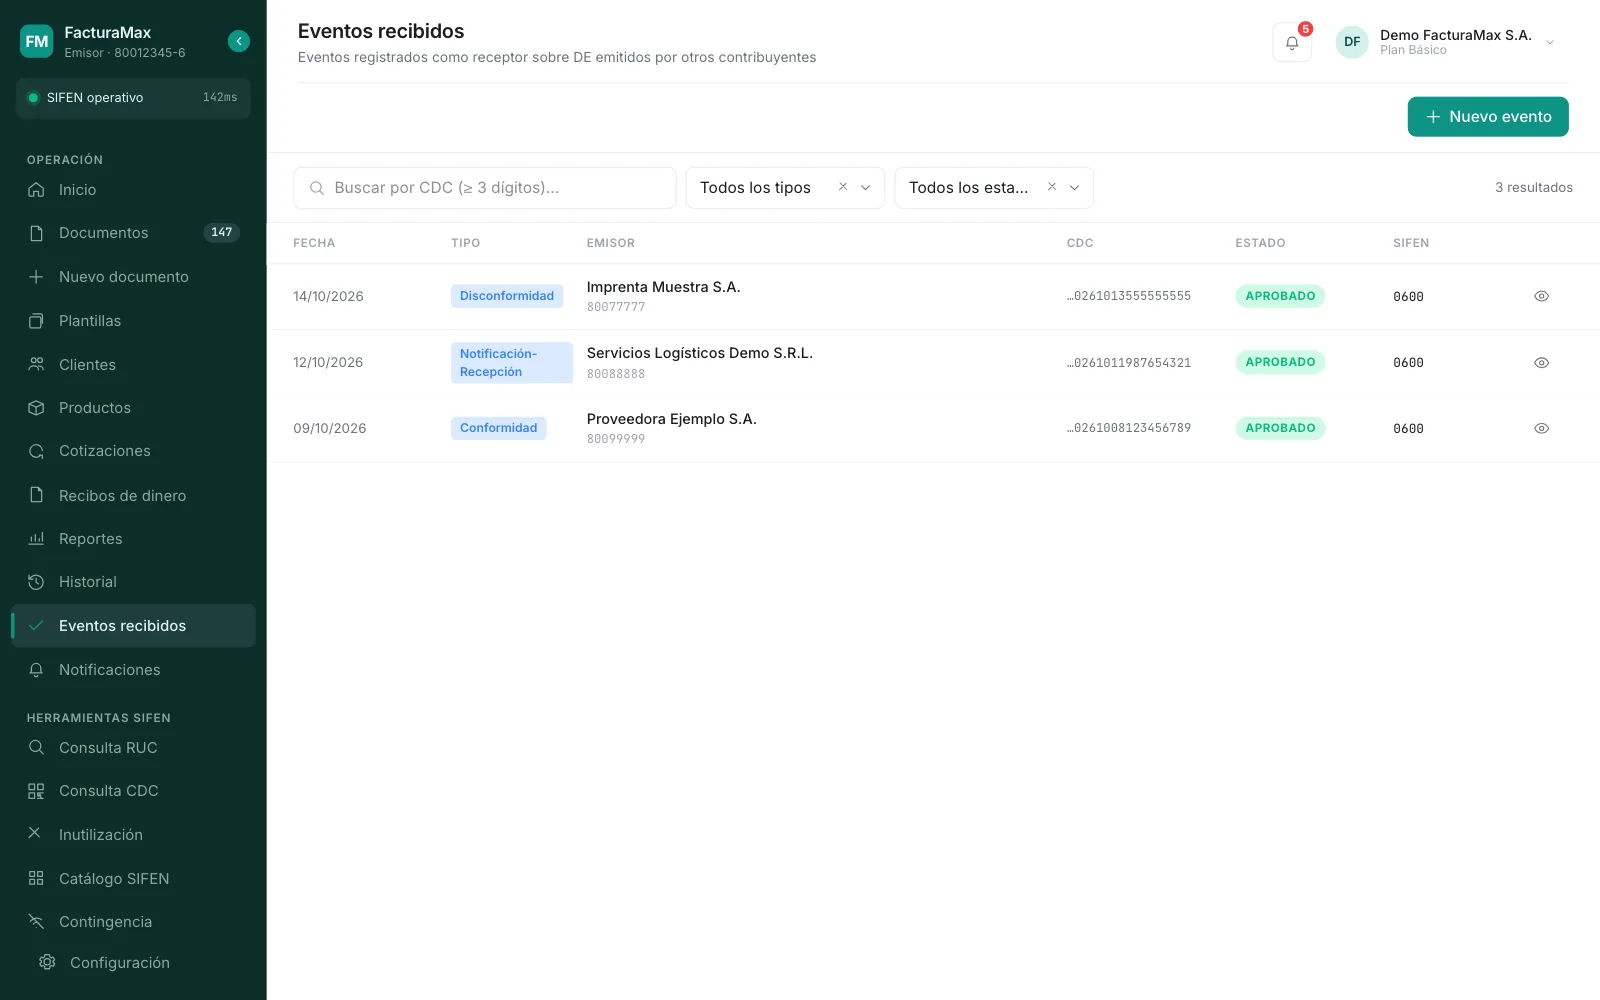
Task: Click the Buscar por CDC search field
Action: click(485, 188)
